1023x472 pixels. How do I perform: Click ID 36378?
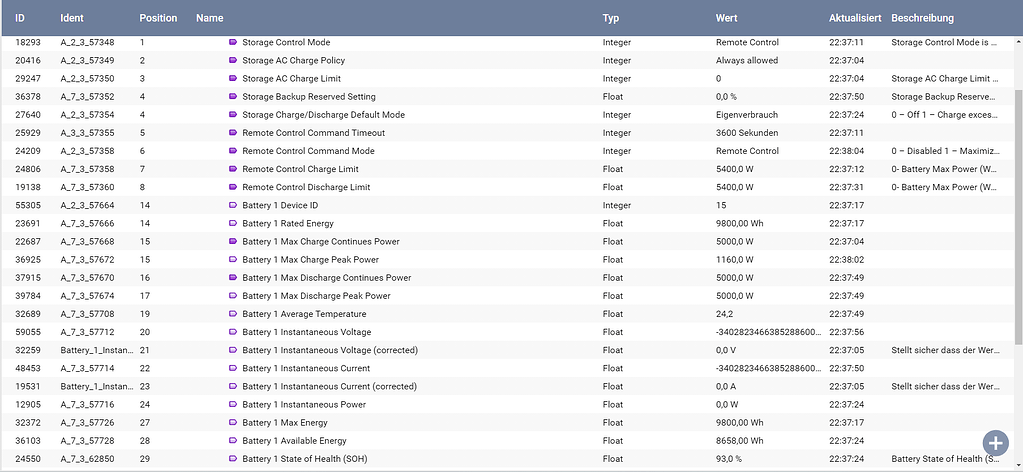[x=27, y=97]
